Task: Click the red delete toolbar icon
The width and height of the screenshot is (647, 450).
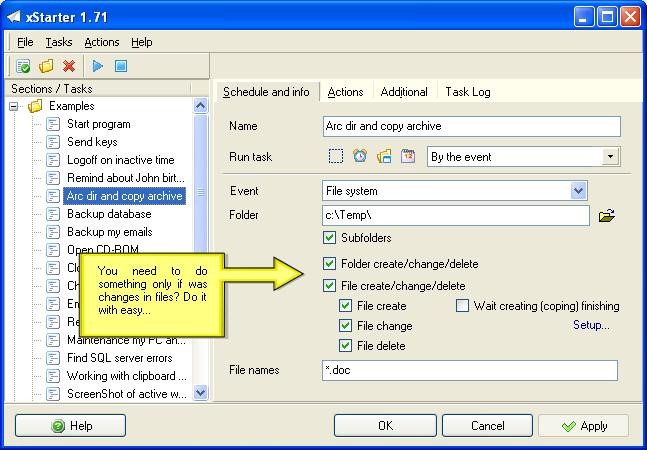Action: click(x=69, y=66)
